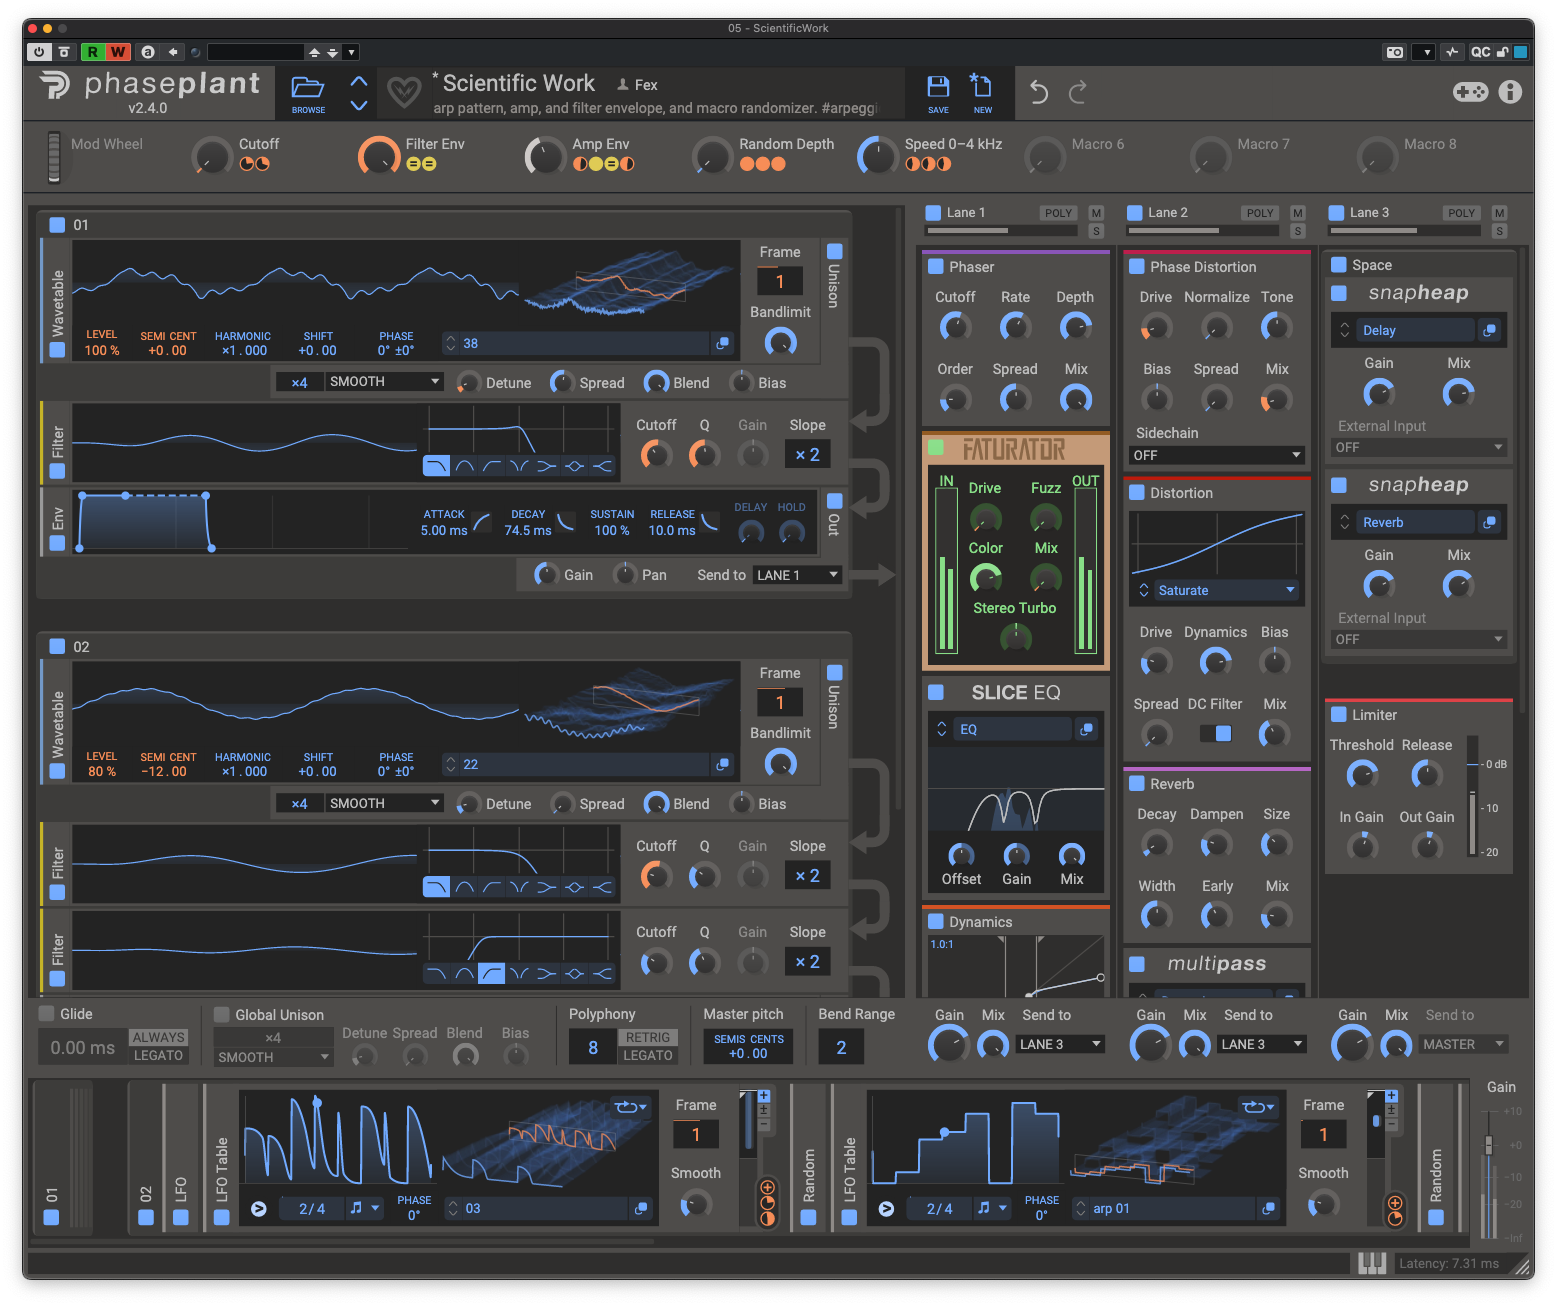Toggle the Faturator enable button
The height and width of the screenshot is (1306, 1557).
(935, 448)
